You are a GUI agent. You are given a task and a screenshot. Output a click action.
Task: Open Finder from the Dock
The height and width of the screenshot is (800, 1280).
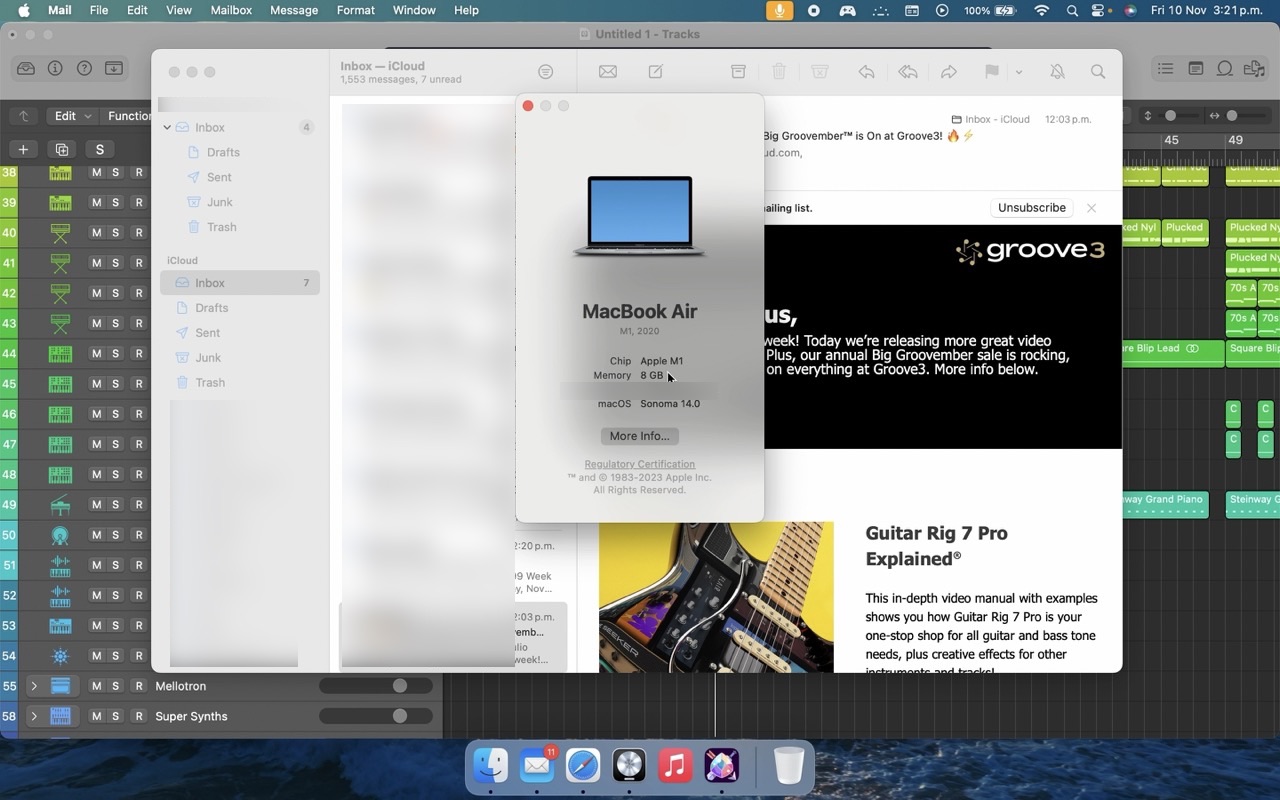(x=491, y=767)
